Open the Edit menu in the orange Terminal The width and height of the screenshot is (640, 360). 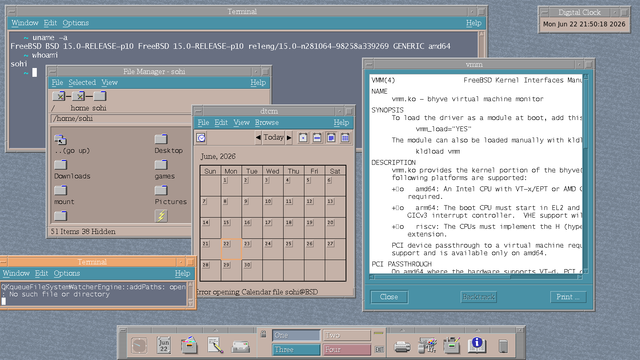click(x=41, y=273)
